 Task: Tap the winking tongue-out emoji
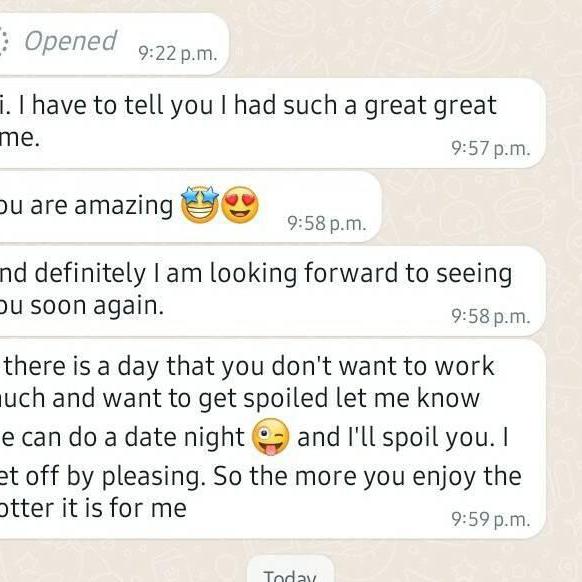coord(271,437)
